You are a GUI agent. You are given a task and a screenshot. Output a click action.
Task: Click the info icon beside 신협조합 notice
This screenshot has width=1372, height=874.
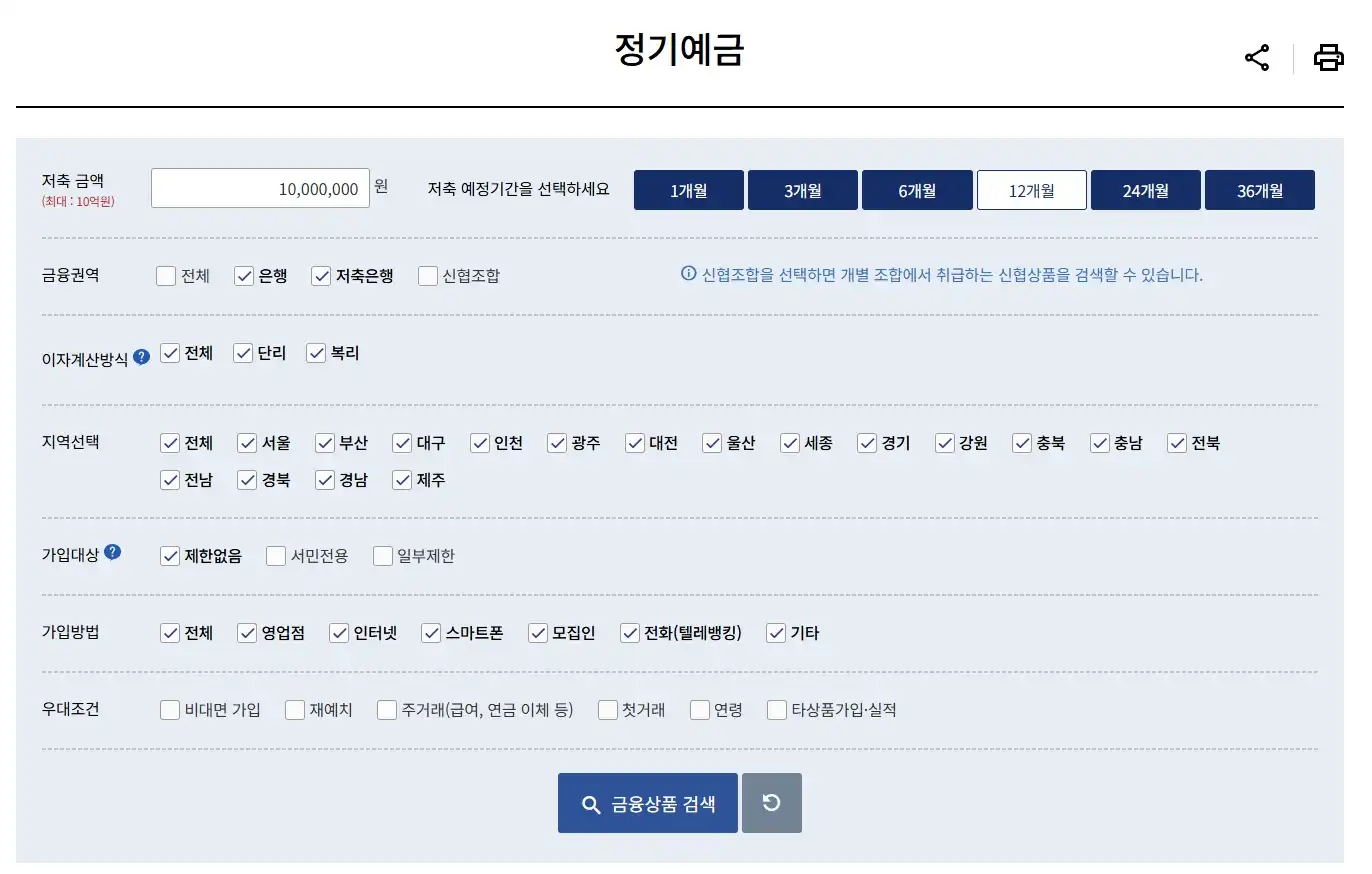tap(688, 274)
